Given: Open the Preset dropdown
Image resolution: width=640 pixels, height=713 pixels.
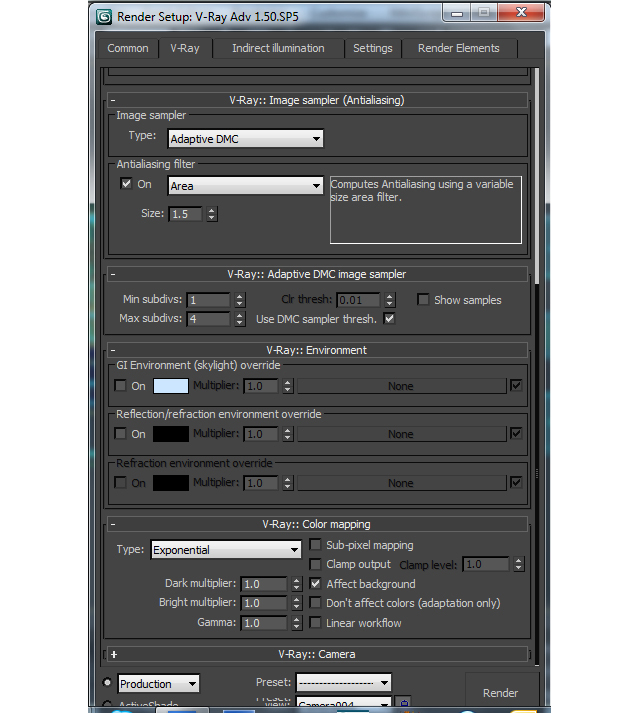Looking at the screenshot, I should tap(343, 683).
